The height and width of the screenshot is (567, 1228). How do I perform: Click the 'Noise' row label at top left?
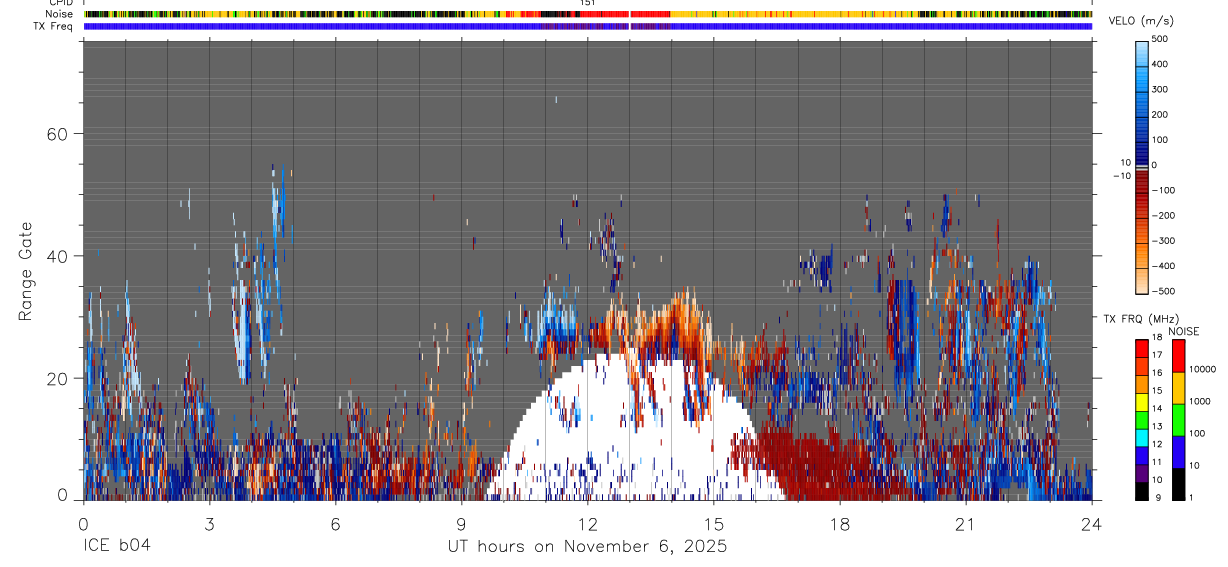[x=60, y=14]
